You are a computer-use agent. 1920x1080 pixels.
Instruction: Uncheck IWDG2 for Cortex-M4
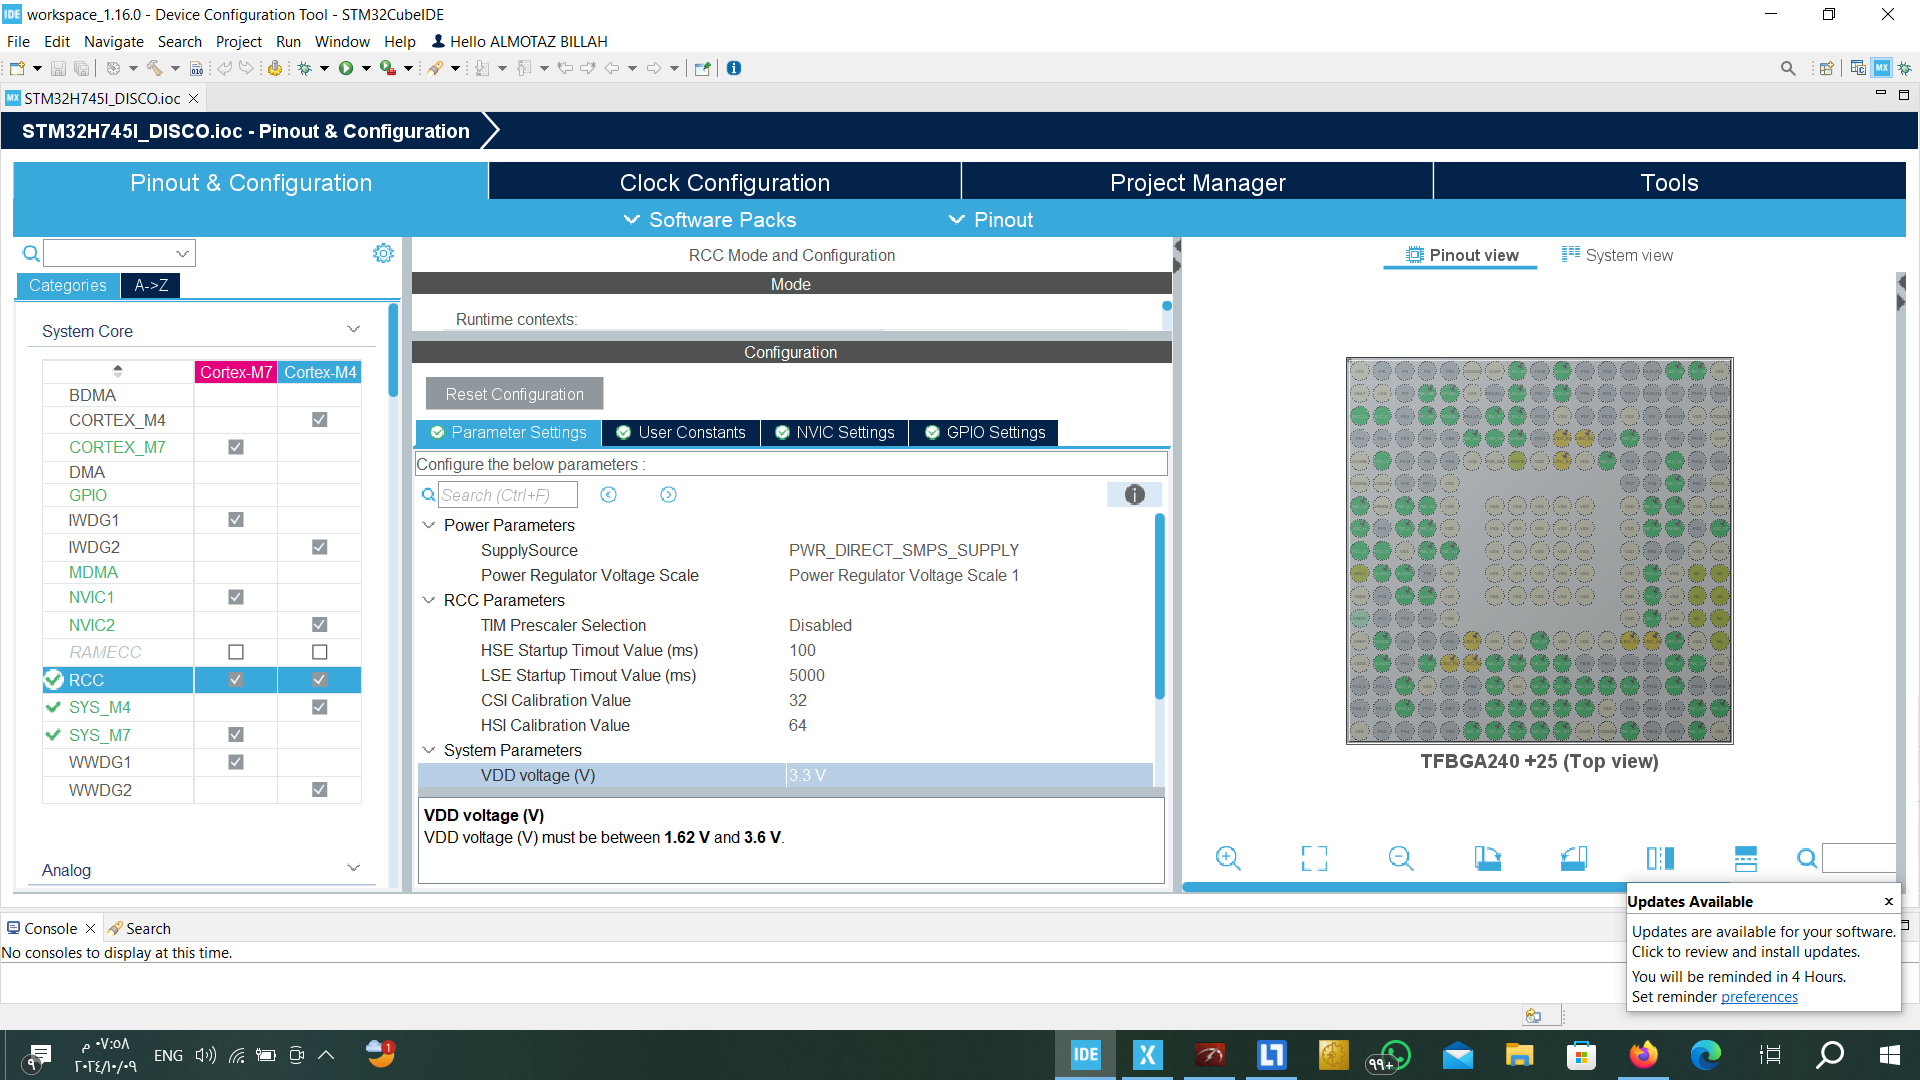(319, 546)
